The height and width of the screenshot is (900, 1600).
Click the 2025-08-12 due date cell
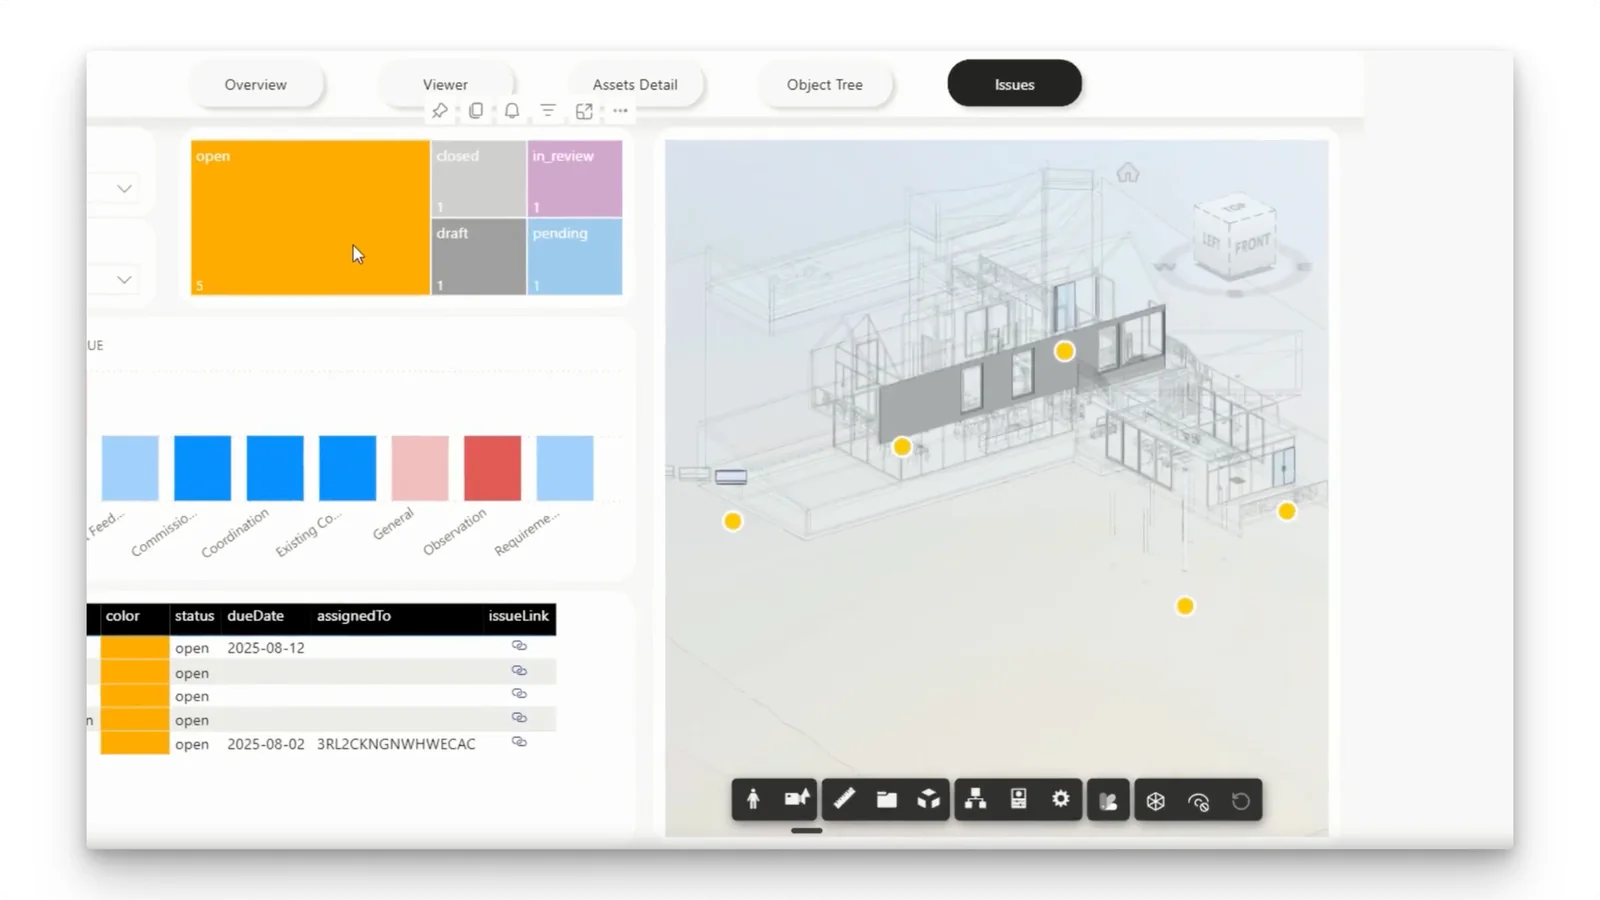[x=266, y=648]
